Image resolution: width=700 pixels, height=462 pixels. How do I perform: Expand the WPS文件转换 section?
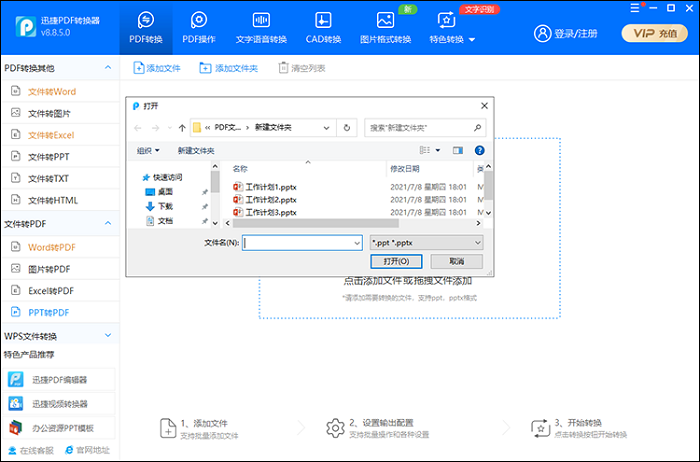(x=108, y=335)
